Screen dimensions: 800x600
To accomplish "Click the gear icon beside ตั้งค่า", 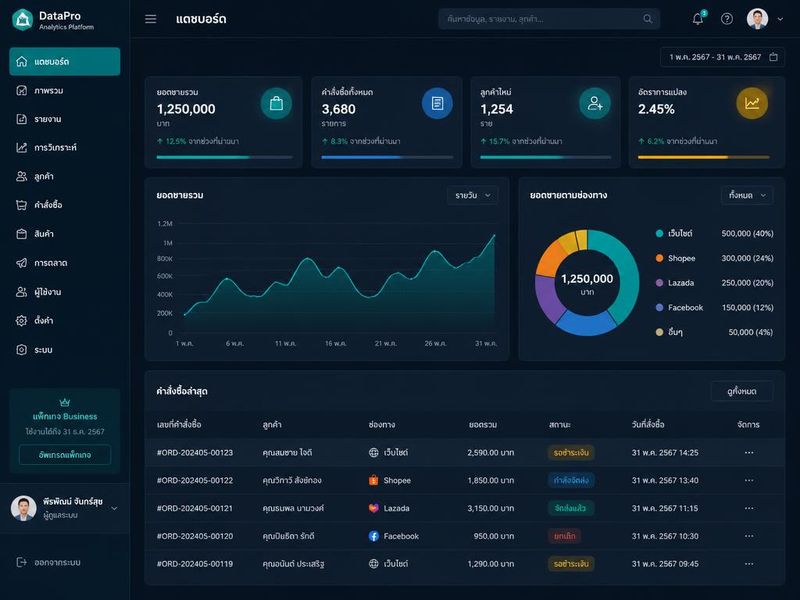I will [21, 321].
